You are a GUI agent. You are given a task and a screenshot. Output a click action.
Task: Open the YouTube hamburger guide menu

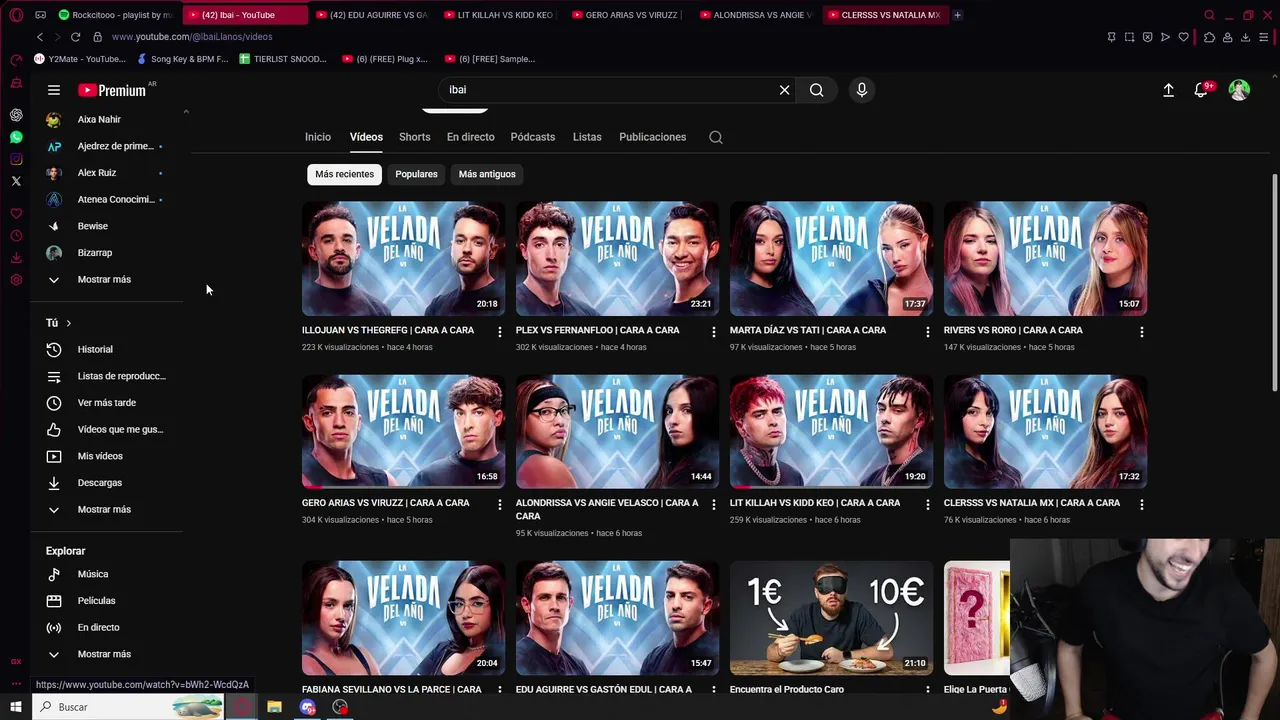click(54, 90)
